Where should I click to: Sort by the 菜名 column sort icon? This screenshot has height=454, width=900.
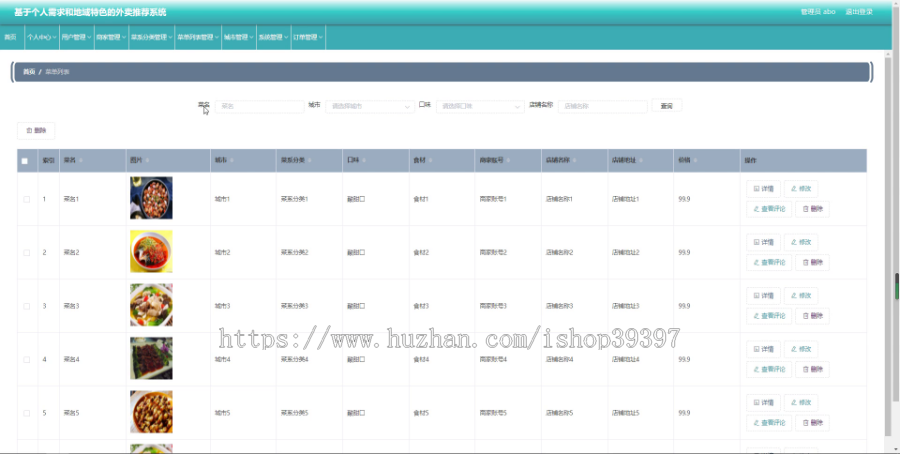[x=81, y=161]
